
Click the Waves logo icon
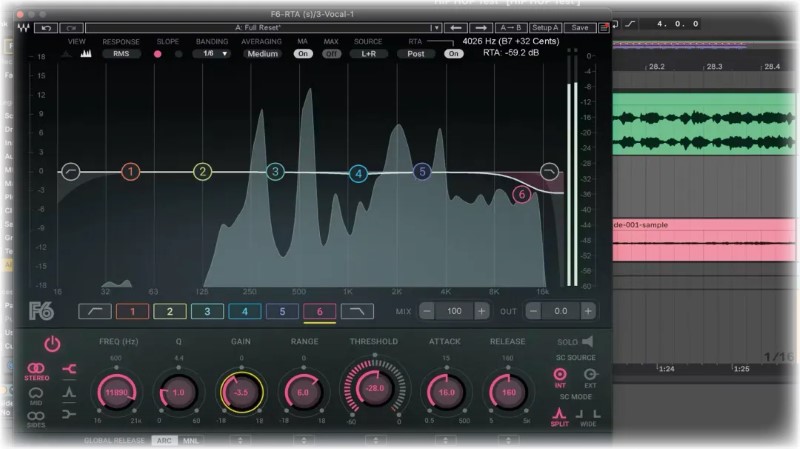point(23,28)
